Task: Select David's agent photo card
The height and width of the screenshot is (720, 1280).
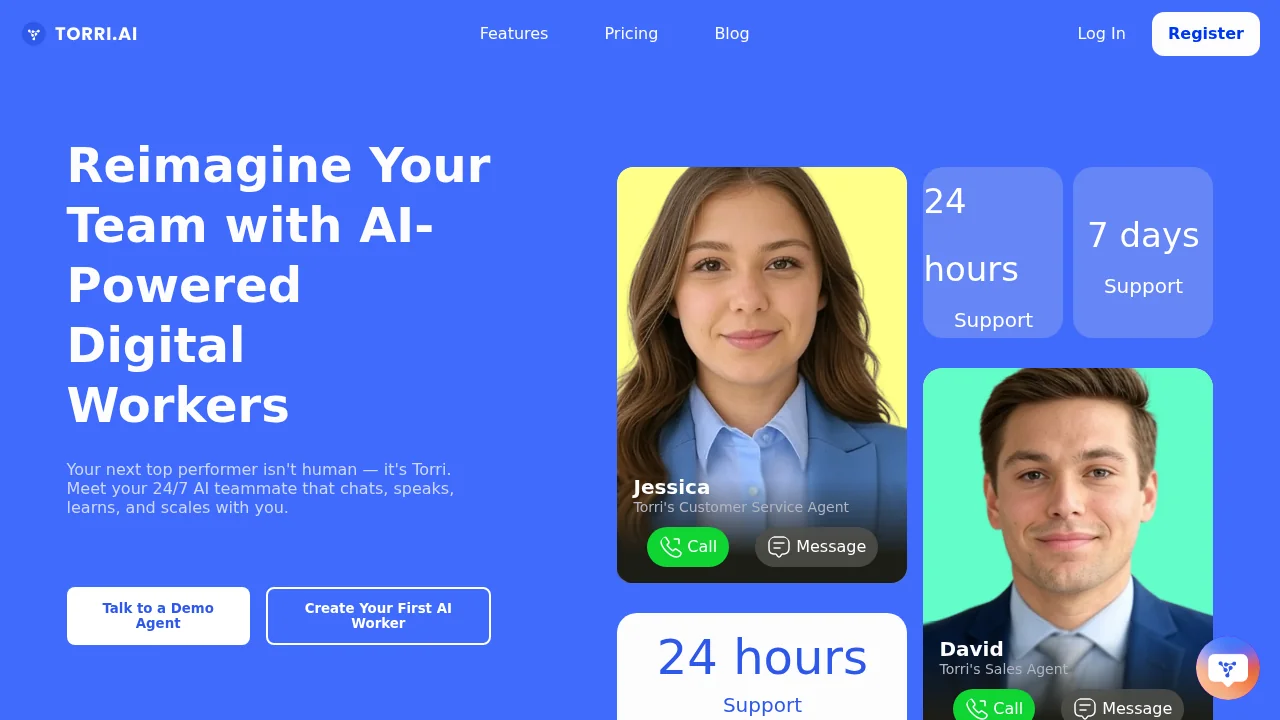Action: tap(1068, 544)
